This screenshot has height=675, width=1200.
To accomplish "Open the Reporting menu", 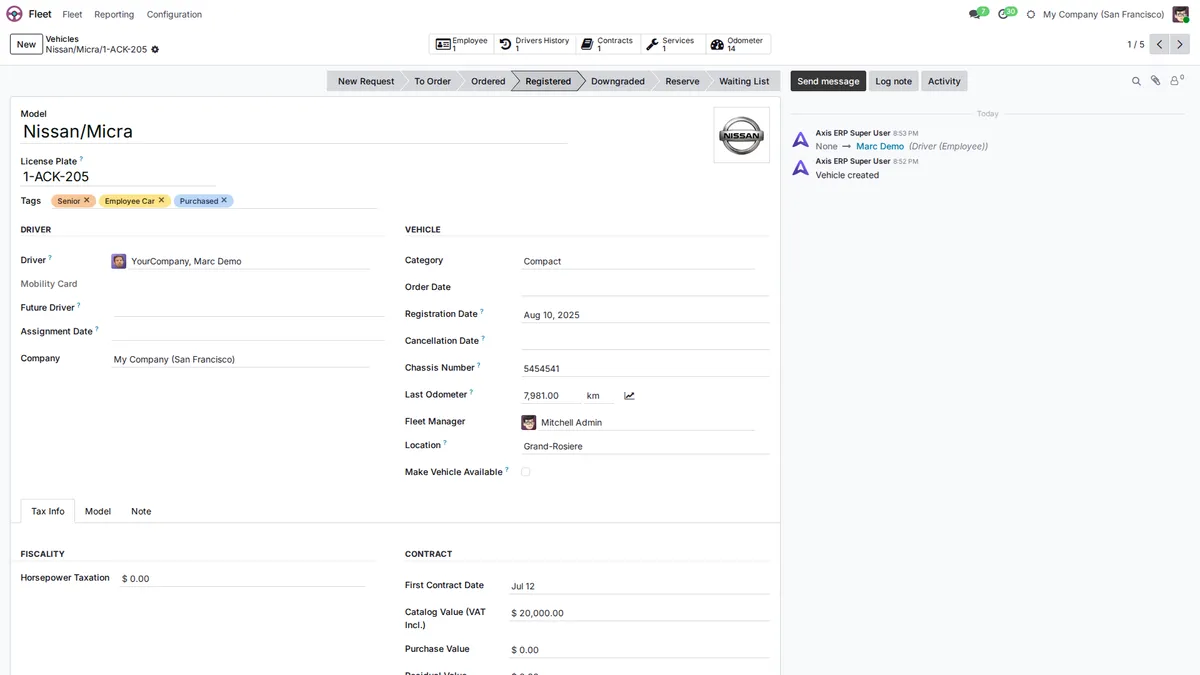I will click(114, 14).
